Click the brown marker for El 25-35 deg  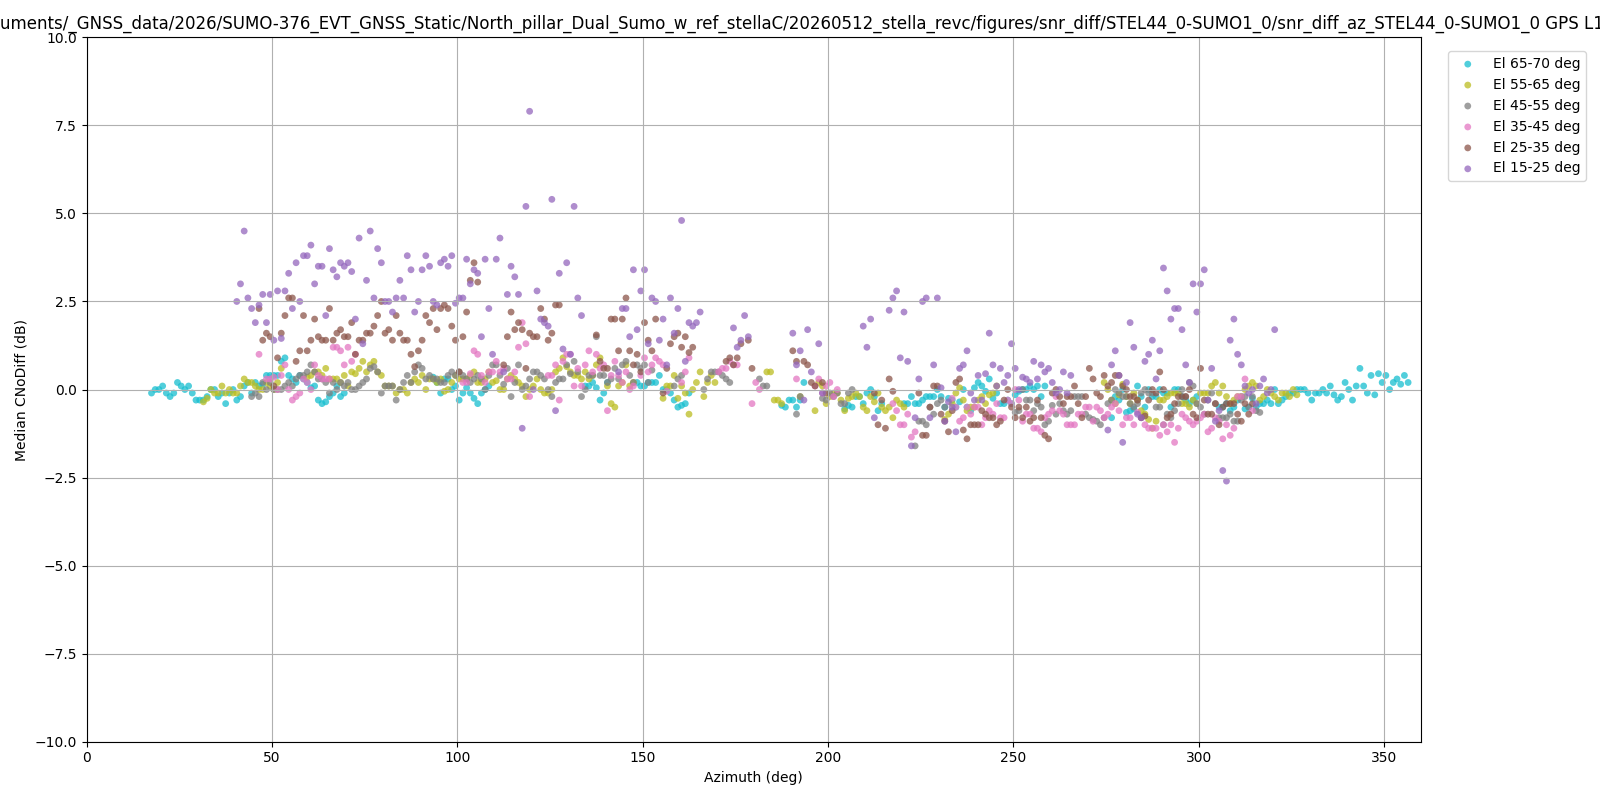[1467, 148]
